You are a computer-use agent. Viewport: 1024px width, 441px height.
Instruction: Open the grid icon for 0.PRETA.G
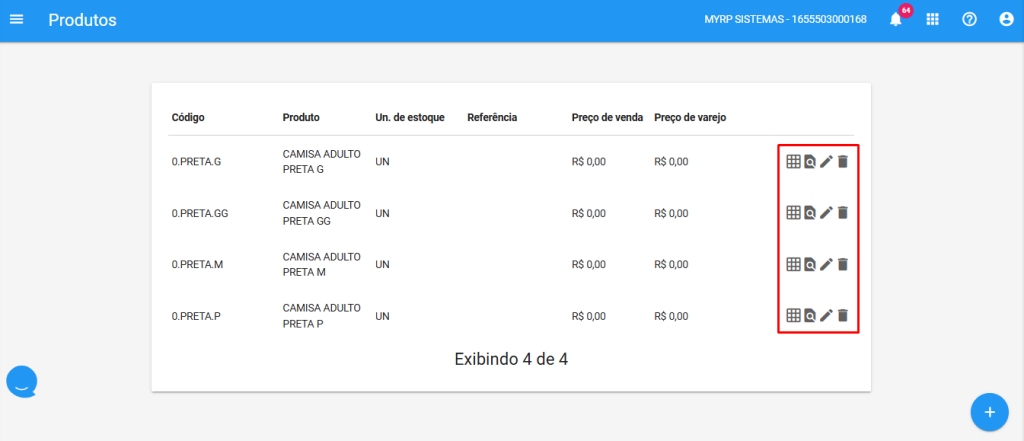793,161
